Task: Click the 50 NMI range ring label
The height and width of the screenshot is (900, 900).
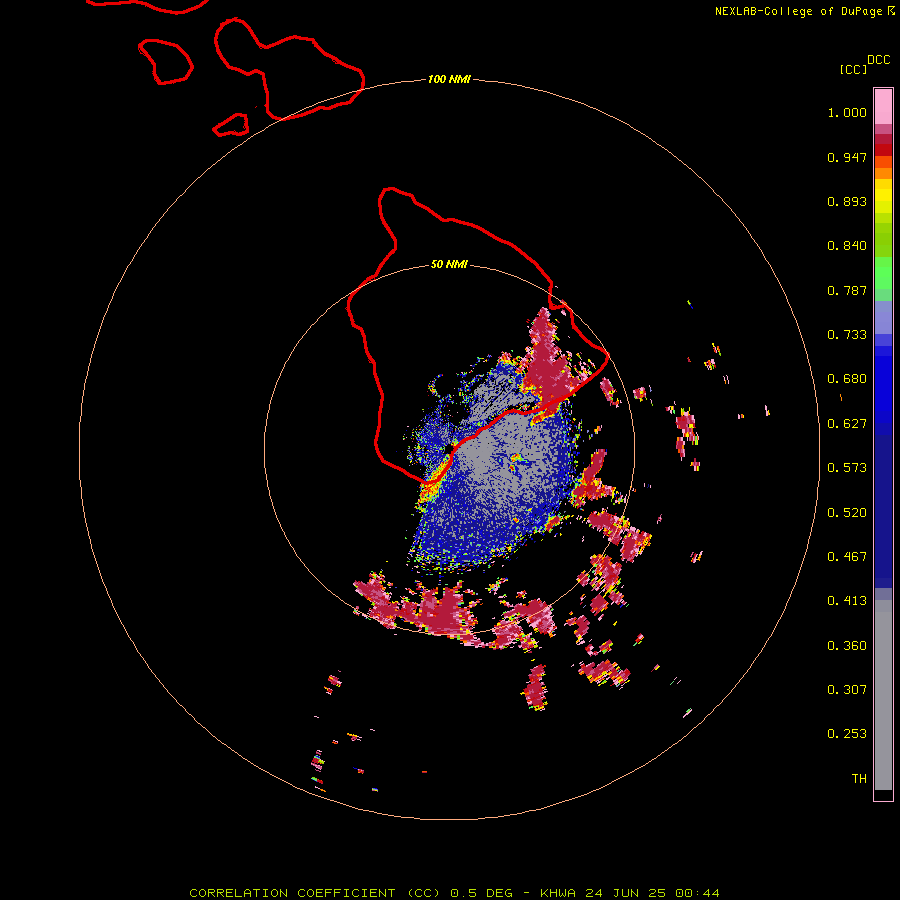Action: [449, 264]
